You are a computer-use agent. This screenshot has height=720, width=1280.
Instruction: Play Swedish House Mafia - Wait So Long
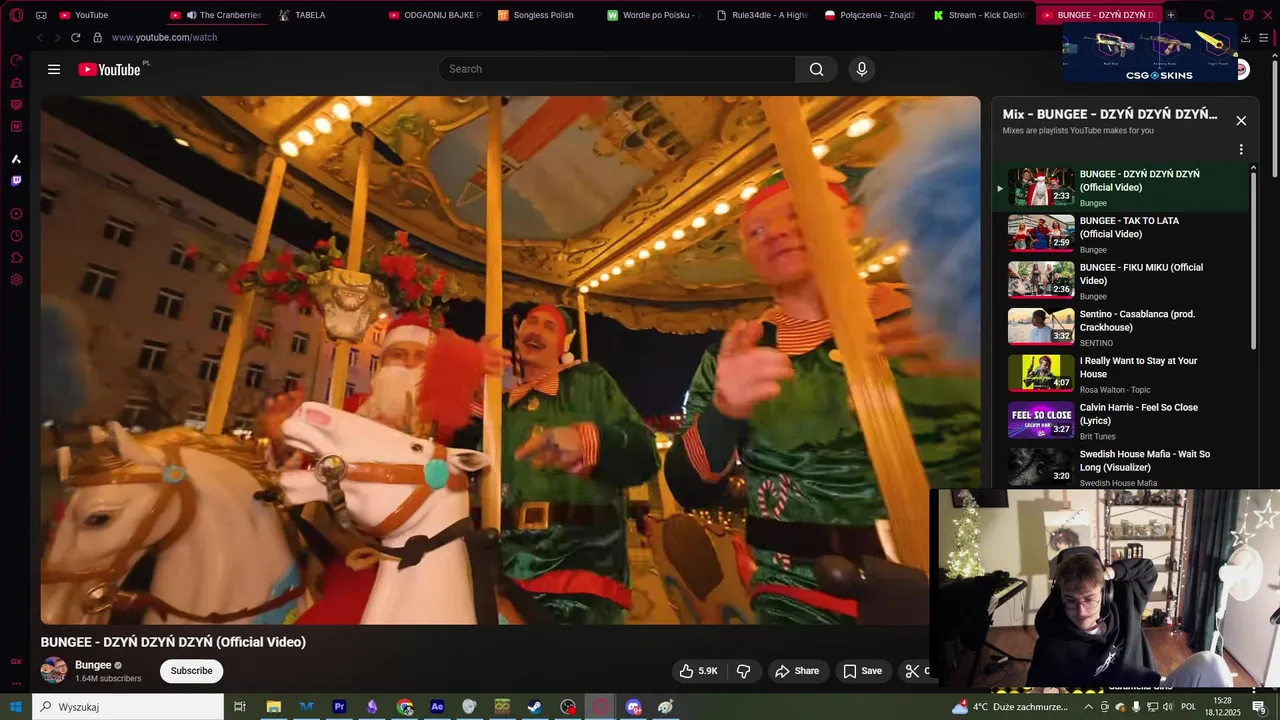click(1120, 468)
